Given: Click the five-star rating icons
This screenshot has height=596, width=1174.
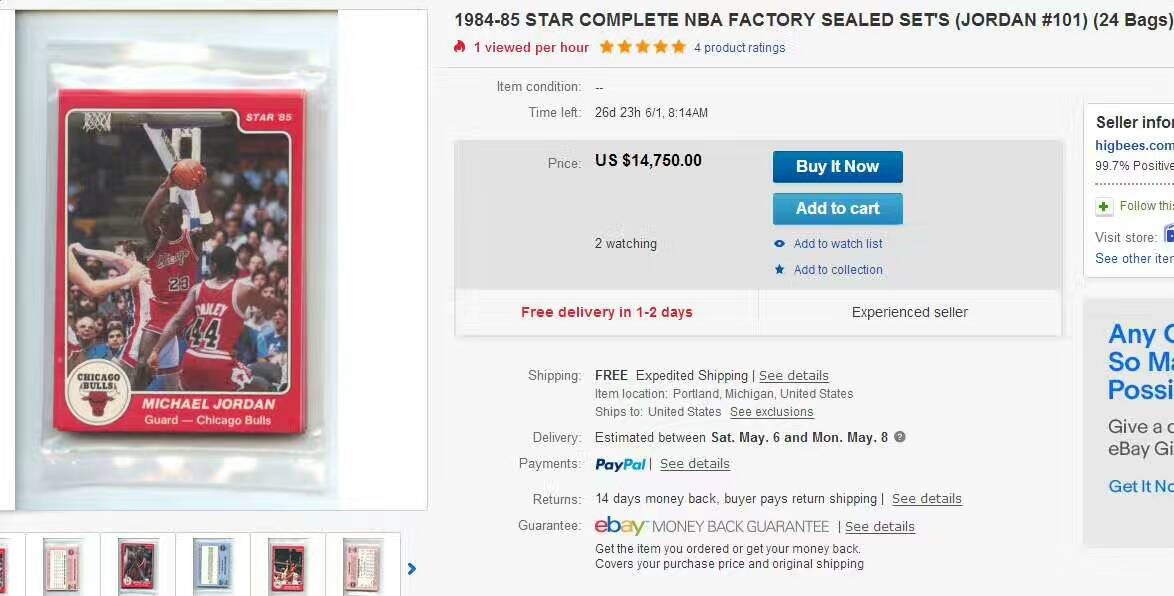Looking at the screenshot, I should tap(642, 47).
